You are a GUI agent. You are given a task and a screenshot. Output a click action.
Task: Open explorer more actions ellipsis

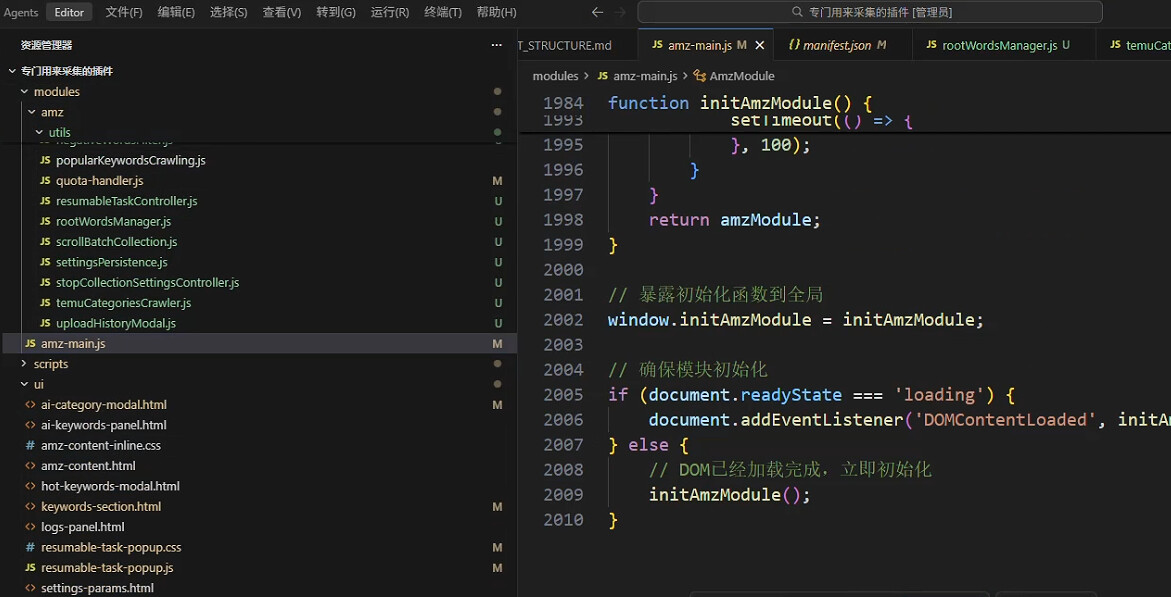click(x=497, y=46)
